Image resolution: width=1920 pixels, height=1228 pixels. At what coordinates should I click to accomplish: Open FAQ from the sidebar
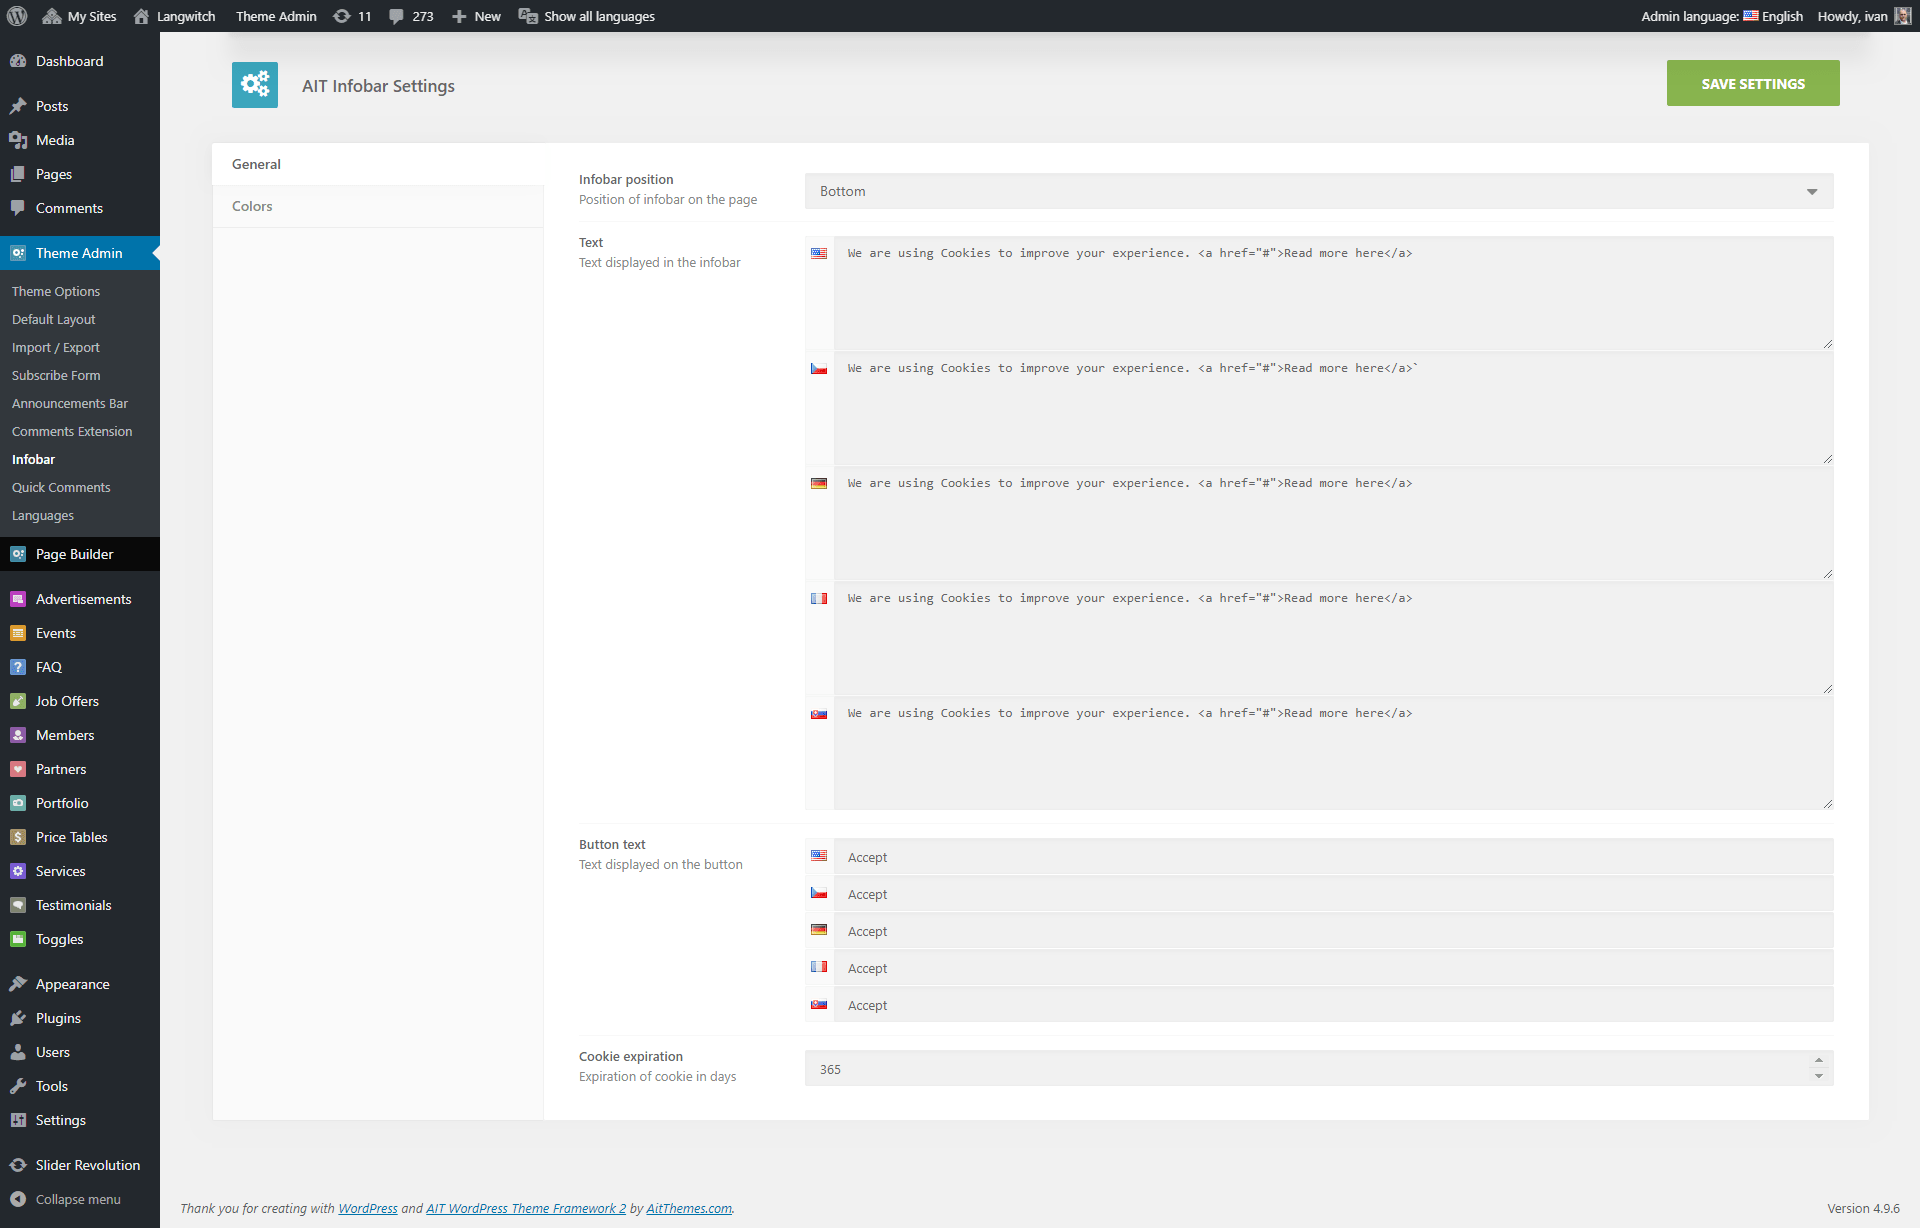(80, 667)
